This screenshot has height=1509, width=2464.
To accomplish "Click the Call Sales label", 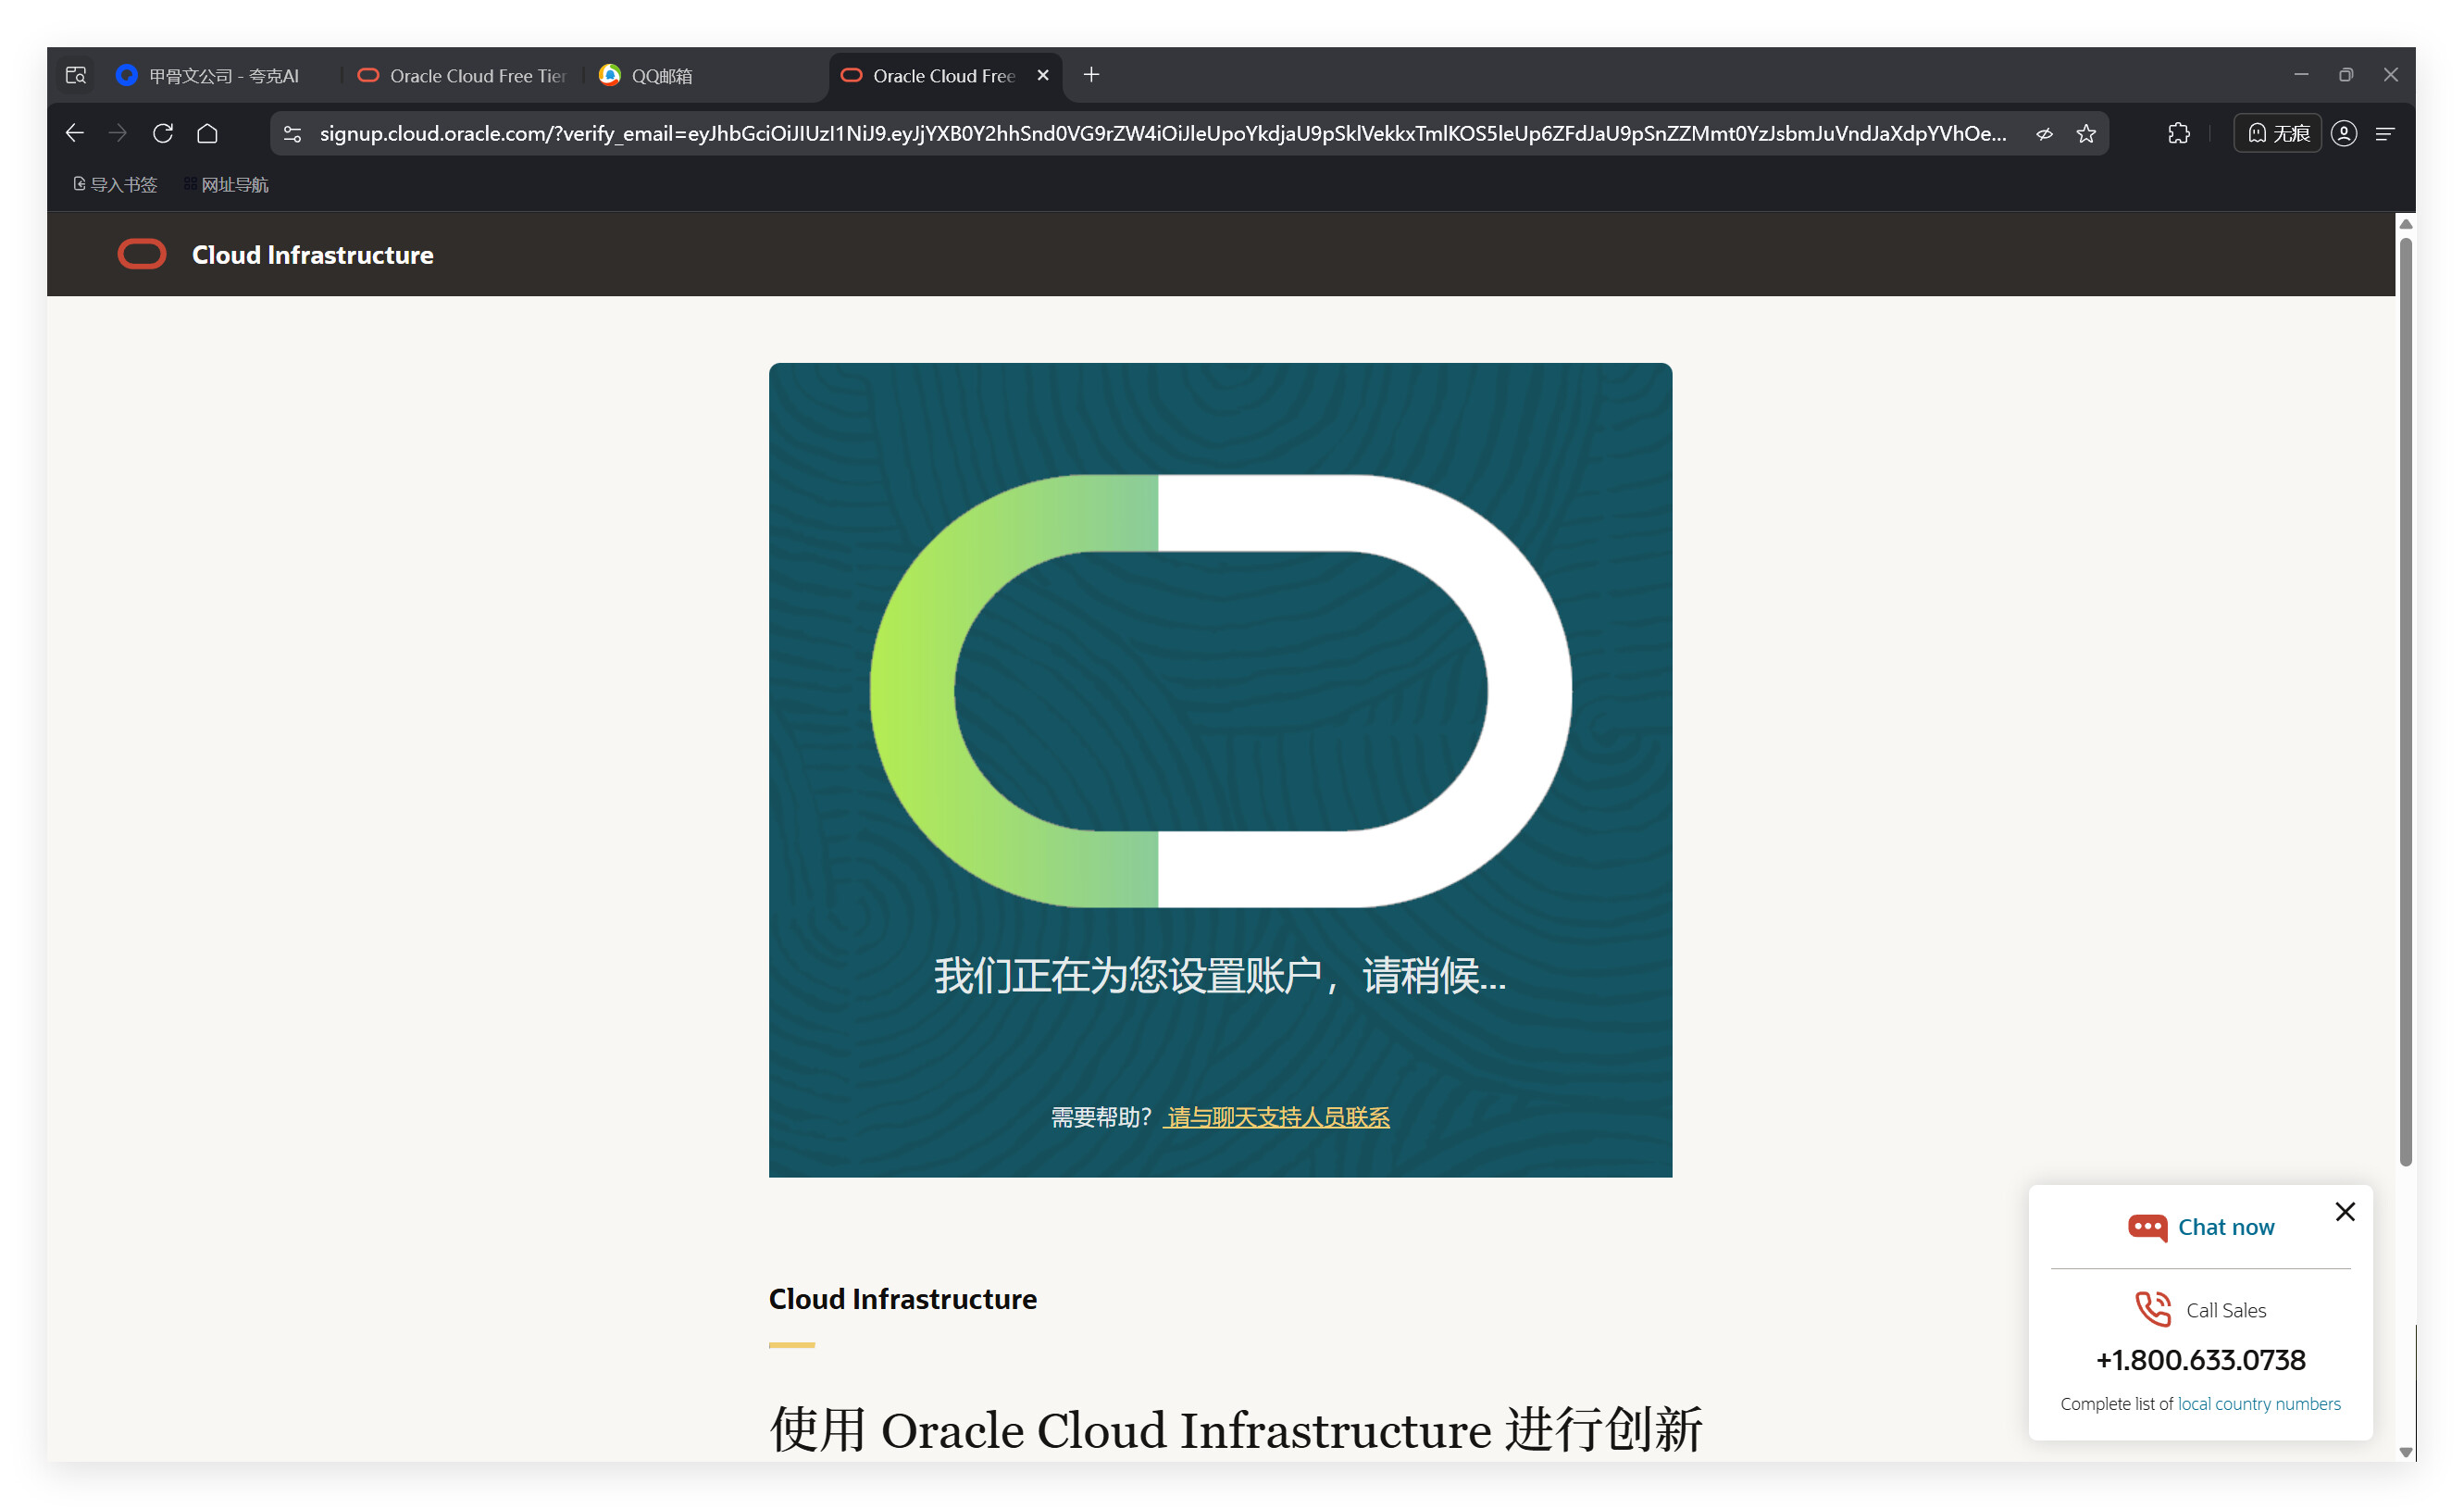I will 2226,1310.
